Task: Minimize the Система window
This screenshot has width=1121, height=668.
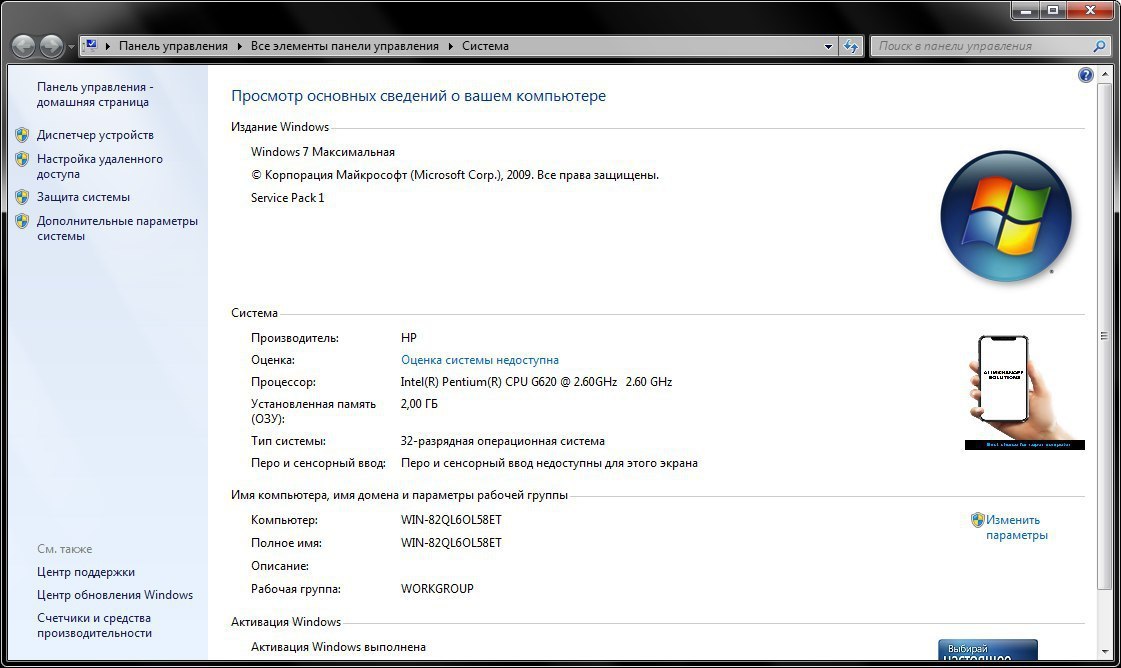Action: 1027,11
